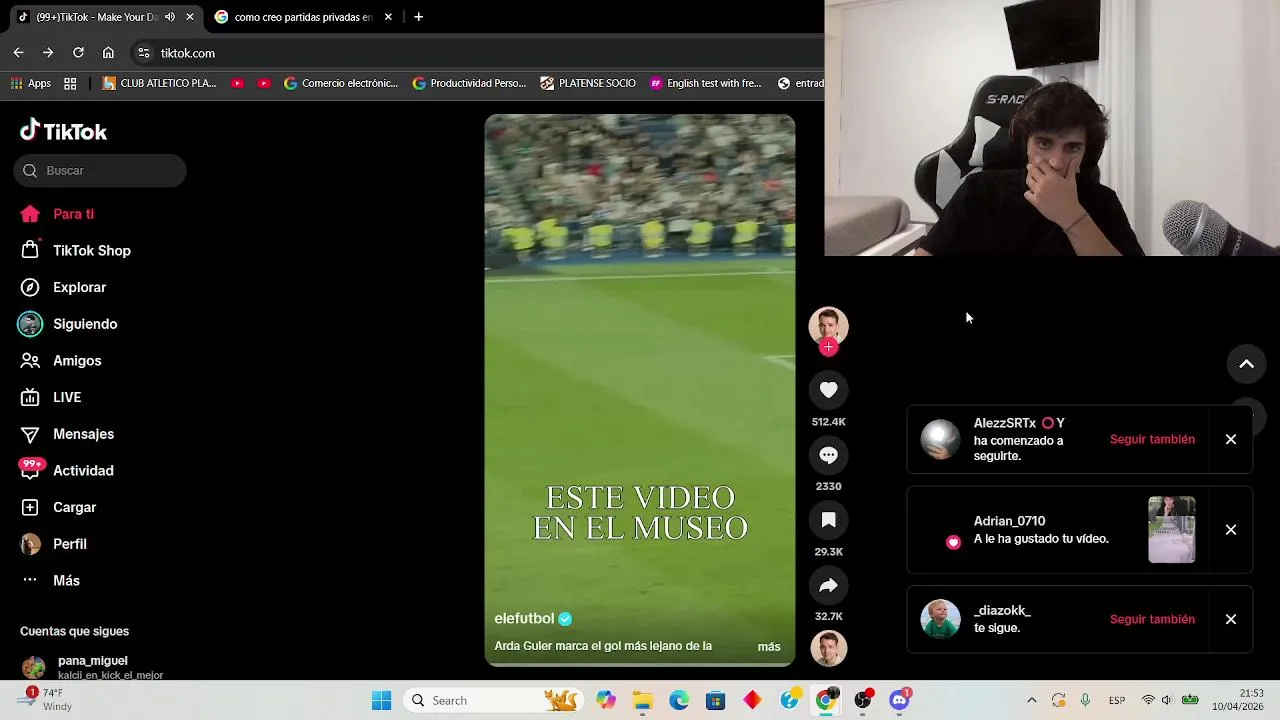Focus the Buscar search field
Image resolution: width=1280 pixels, height=720 pixels.
point(100,170)
